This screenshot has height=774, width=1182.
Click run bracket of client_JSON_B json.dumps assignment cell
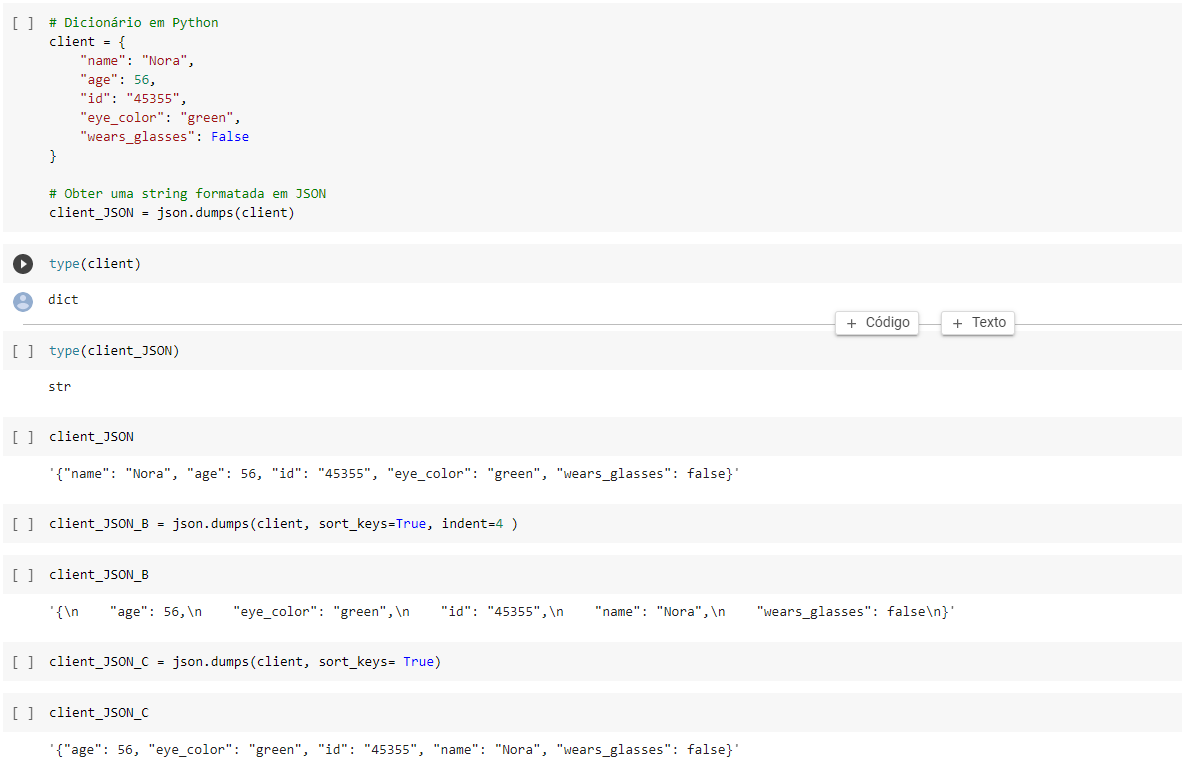point(23,524)
